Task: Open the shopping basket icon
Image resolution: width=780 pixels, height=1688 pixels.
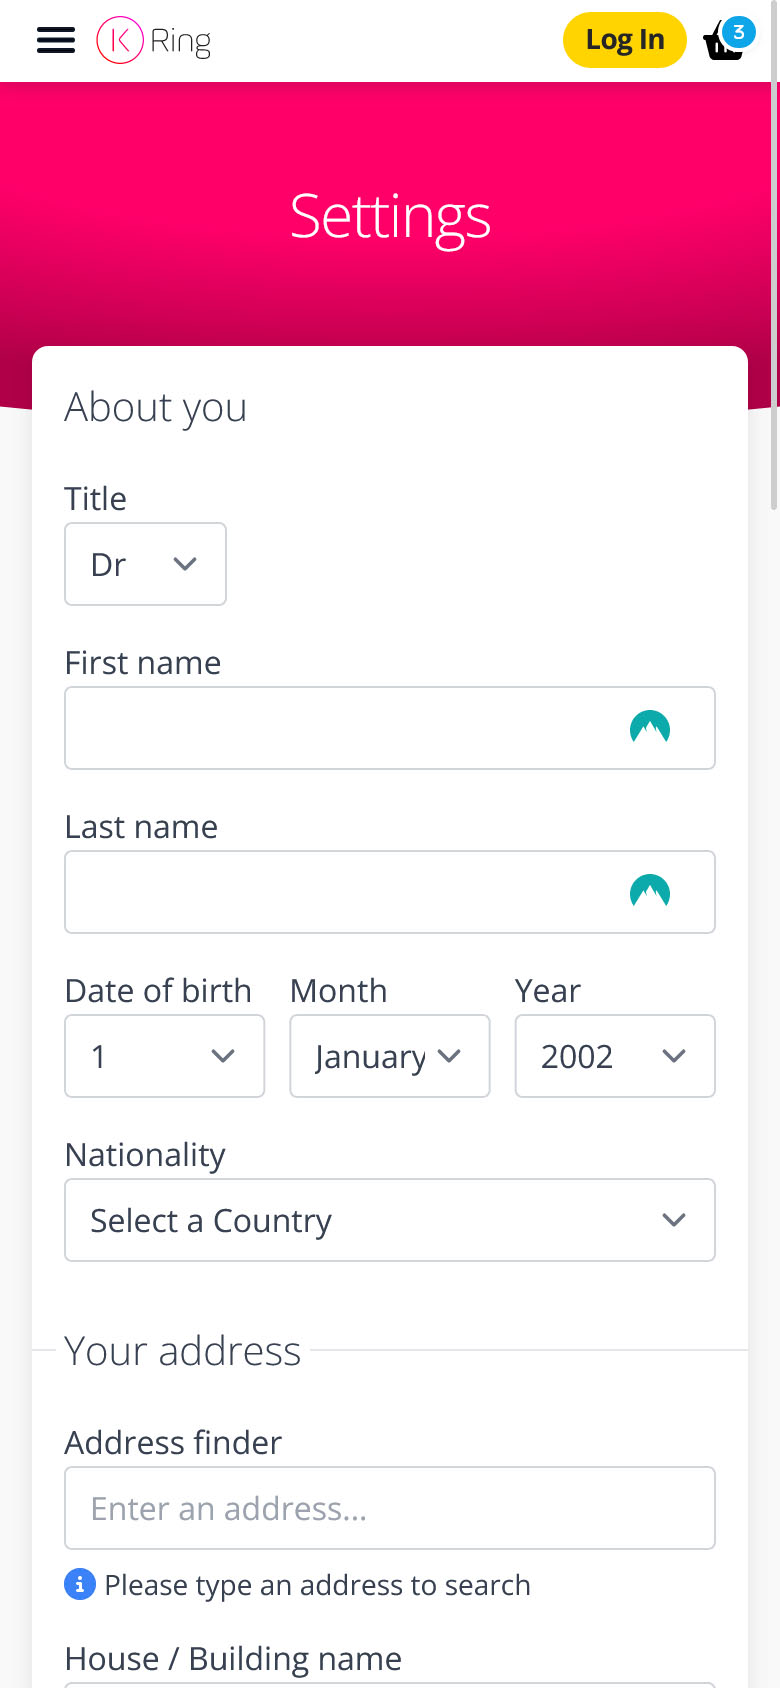Action: coord(721,46)
